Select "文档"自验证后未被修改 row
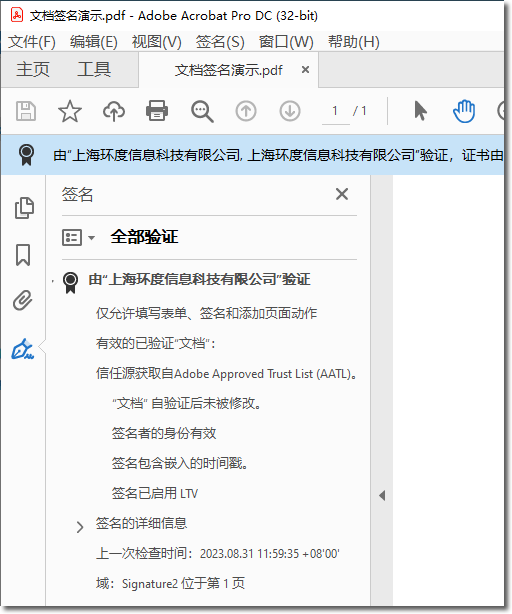 coord(187,403)
